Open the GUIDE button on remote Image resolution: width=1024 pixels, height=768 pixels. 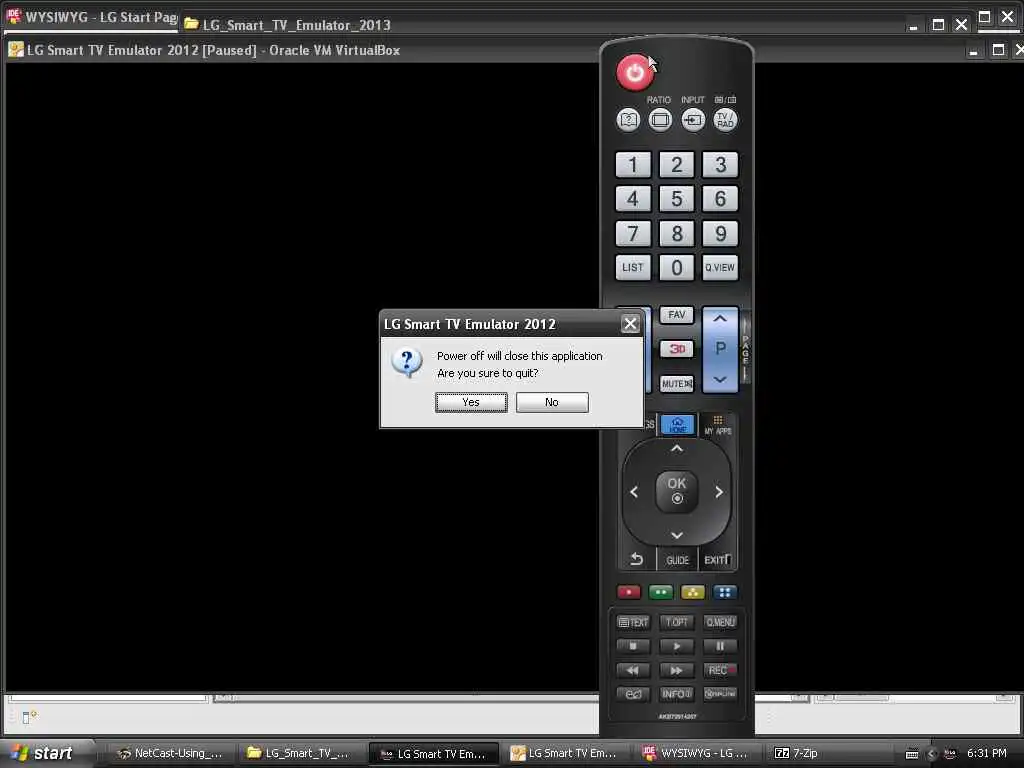(677, 560)
